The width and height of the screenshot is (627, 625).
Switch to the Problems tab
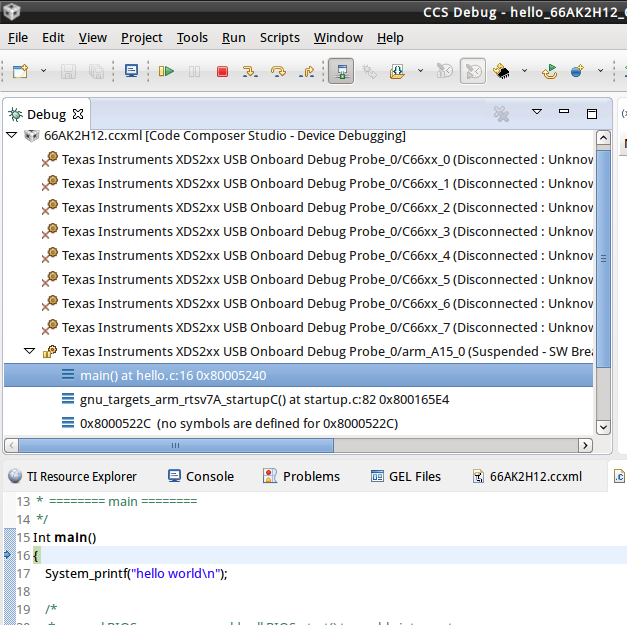302,476
